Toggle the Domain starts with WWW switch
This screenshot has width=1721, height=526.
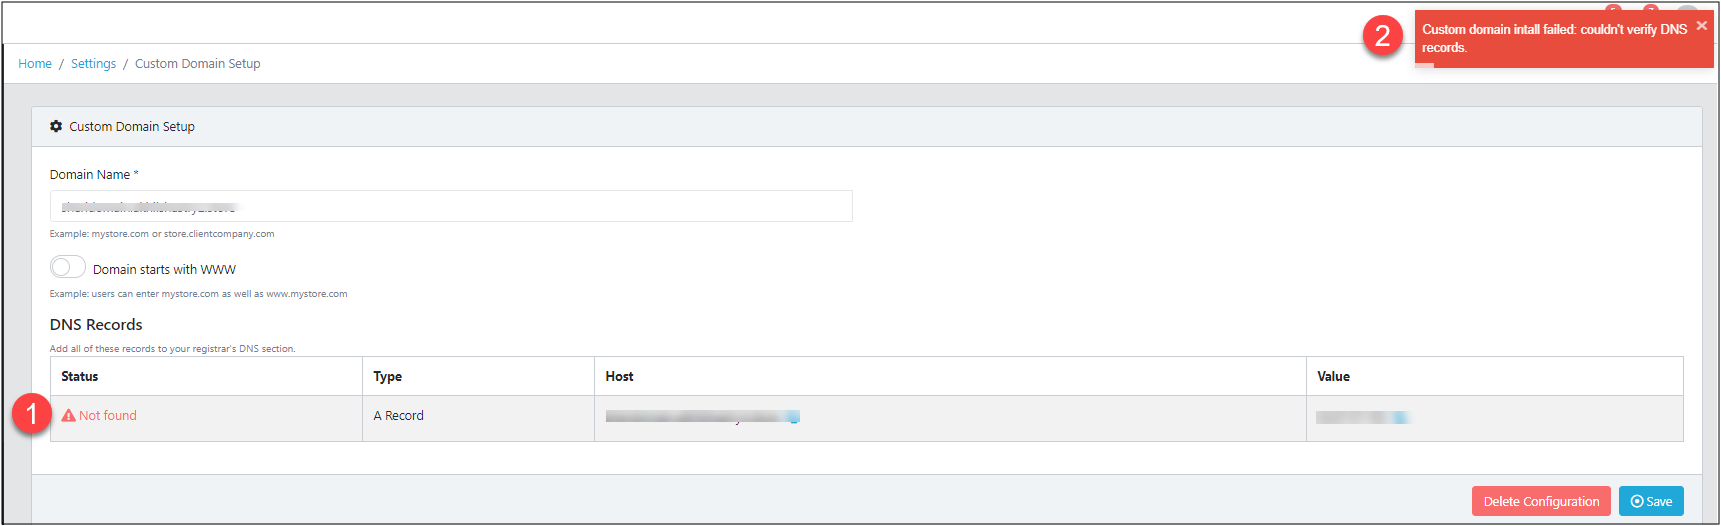coord(68,267)
